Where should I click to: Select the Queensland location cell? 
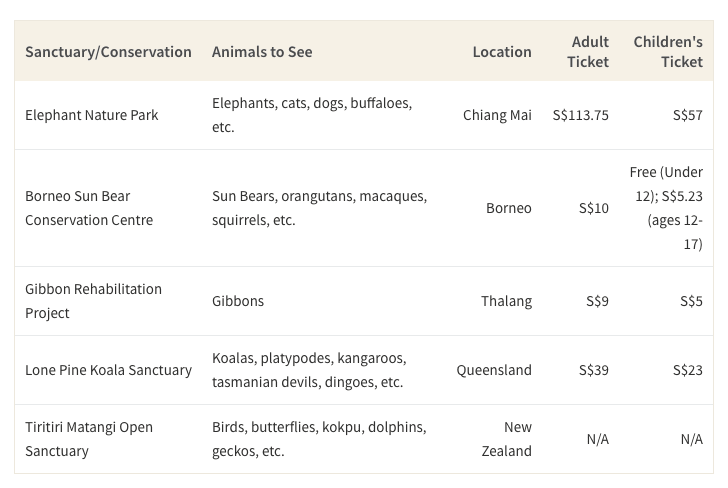pos(494,370)
